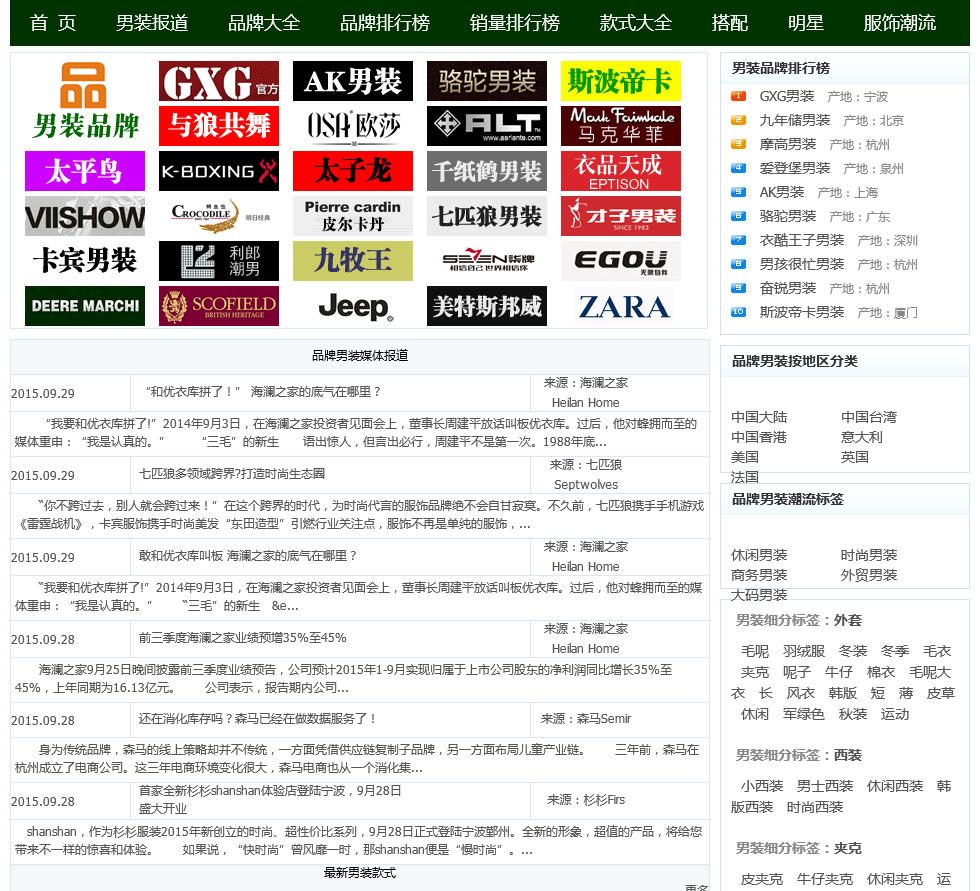Click the 七匹狼男装 brand logo
The width and height of the screenshot is (980, 891).
[487, 216]
